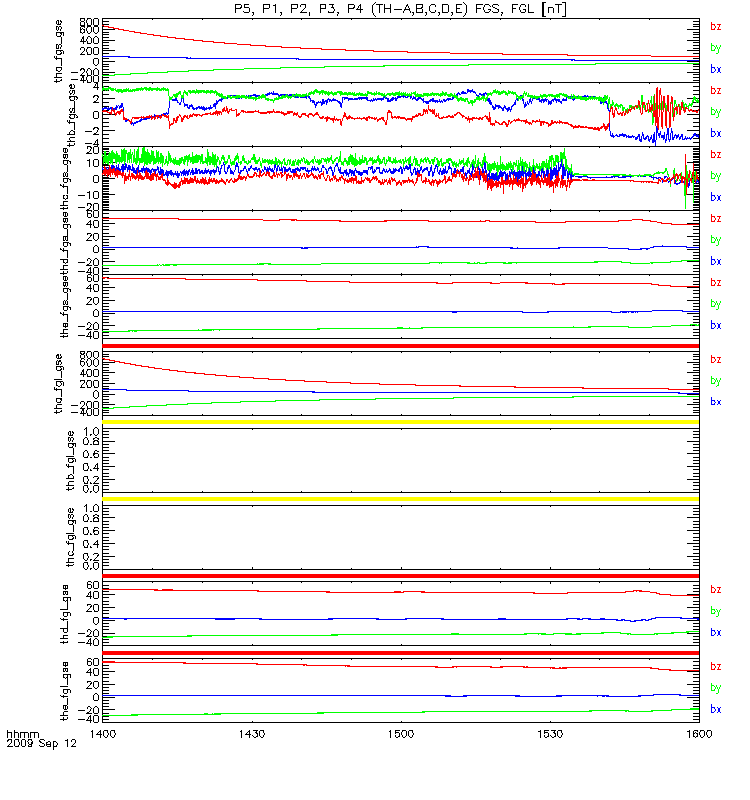
Task: Click the bx legend of thc_fgs_gse panel
Action: (716, 197)
